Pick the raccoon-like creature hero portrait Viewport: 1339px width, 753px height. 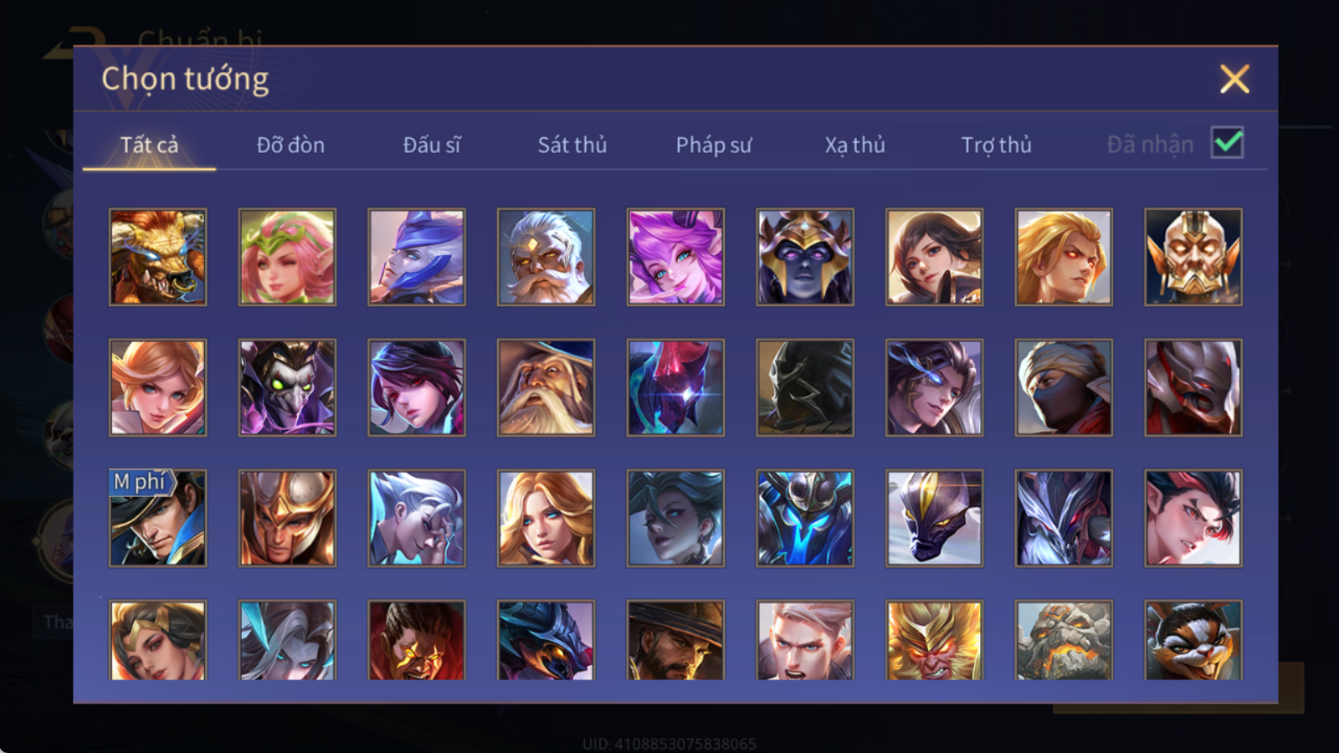pos(1193,640)
